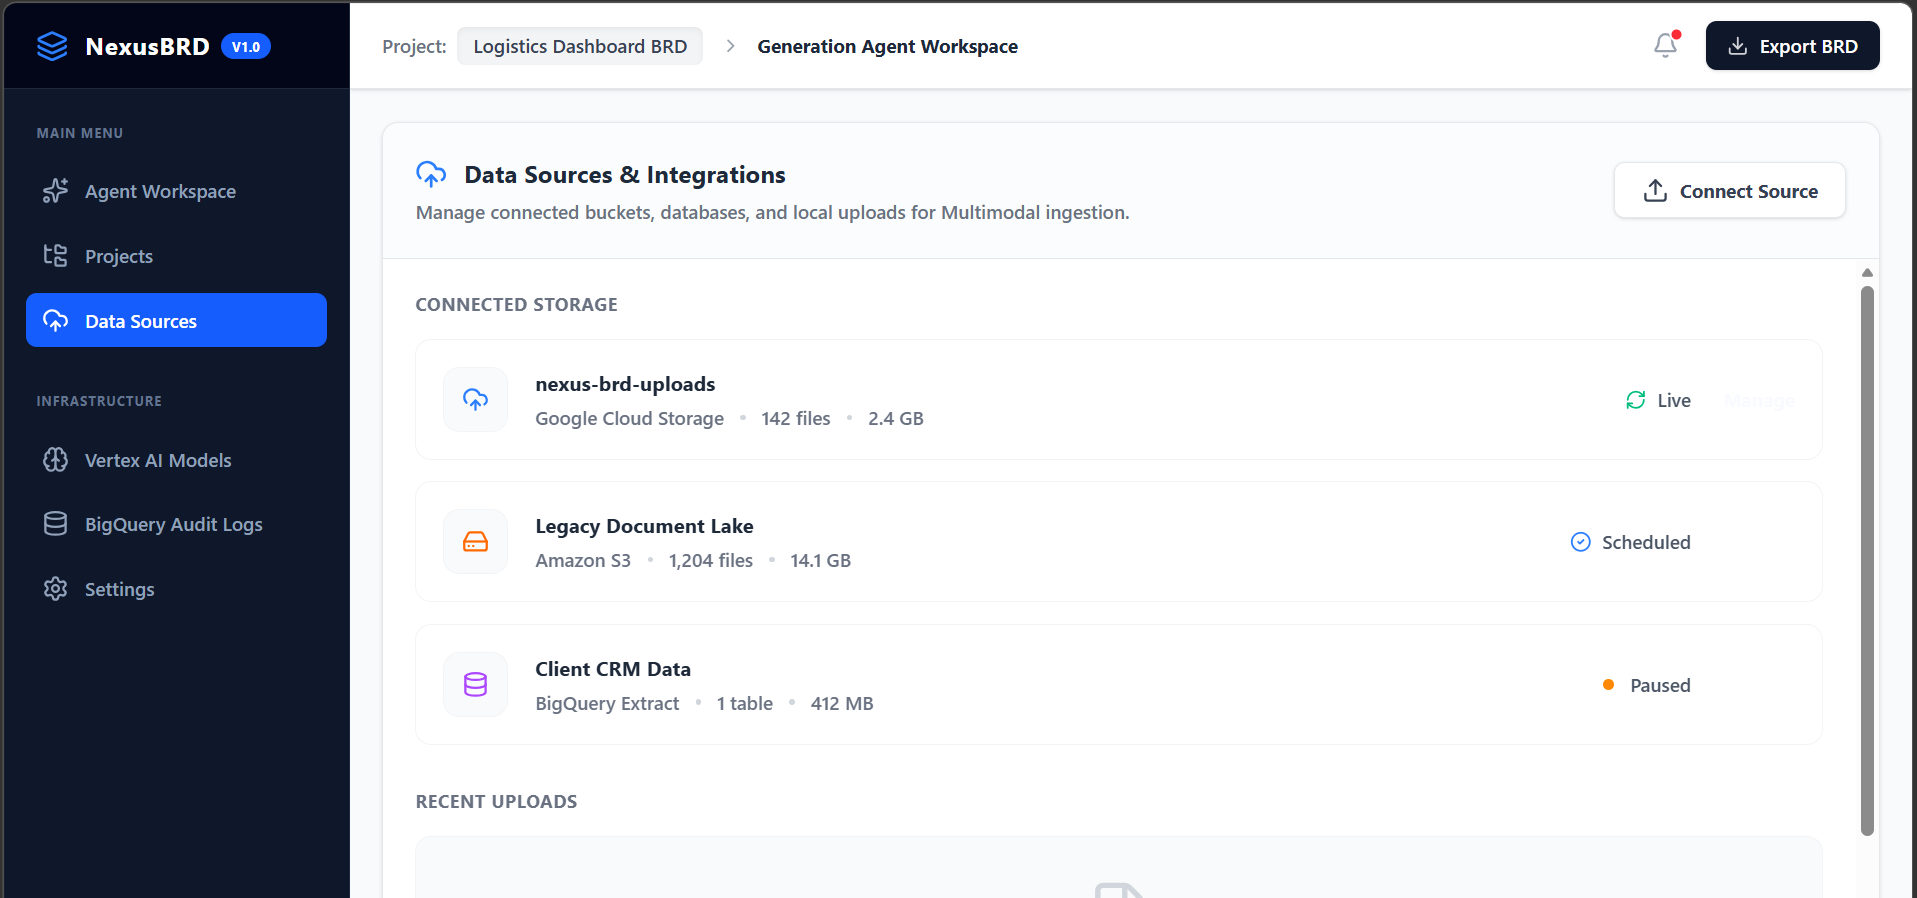Click the Client CRM Data database icon
1917x898 pixels.
pos(476,685)
